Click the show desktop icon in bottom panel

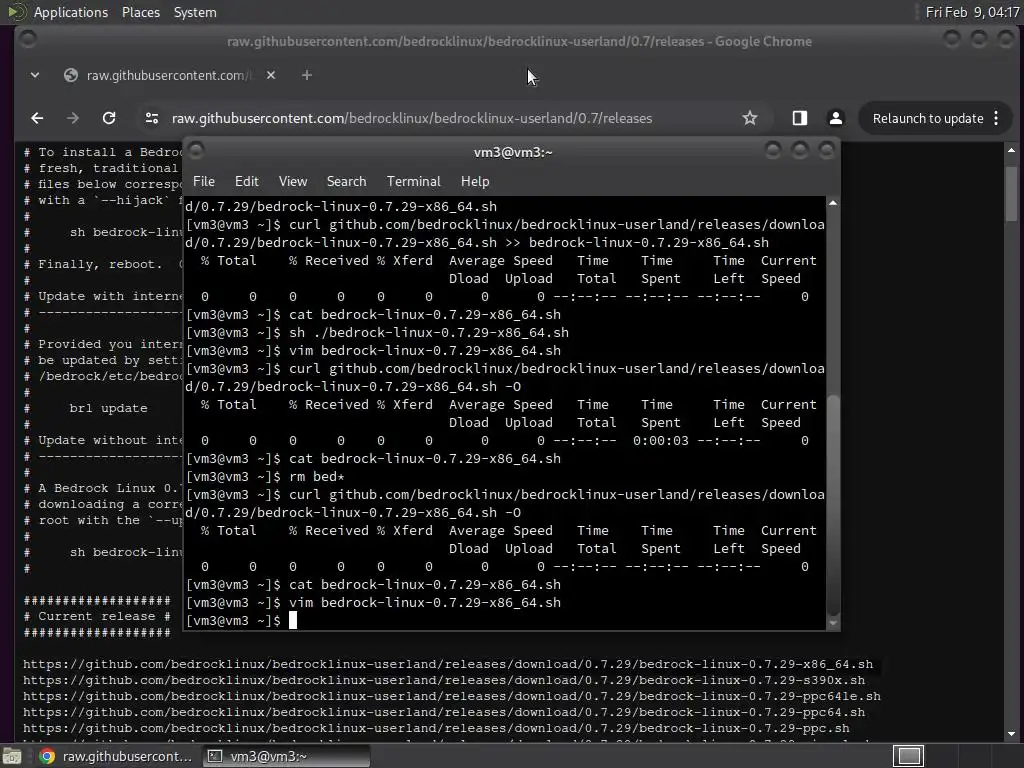(x=12, y=756)
